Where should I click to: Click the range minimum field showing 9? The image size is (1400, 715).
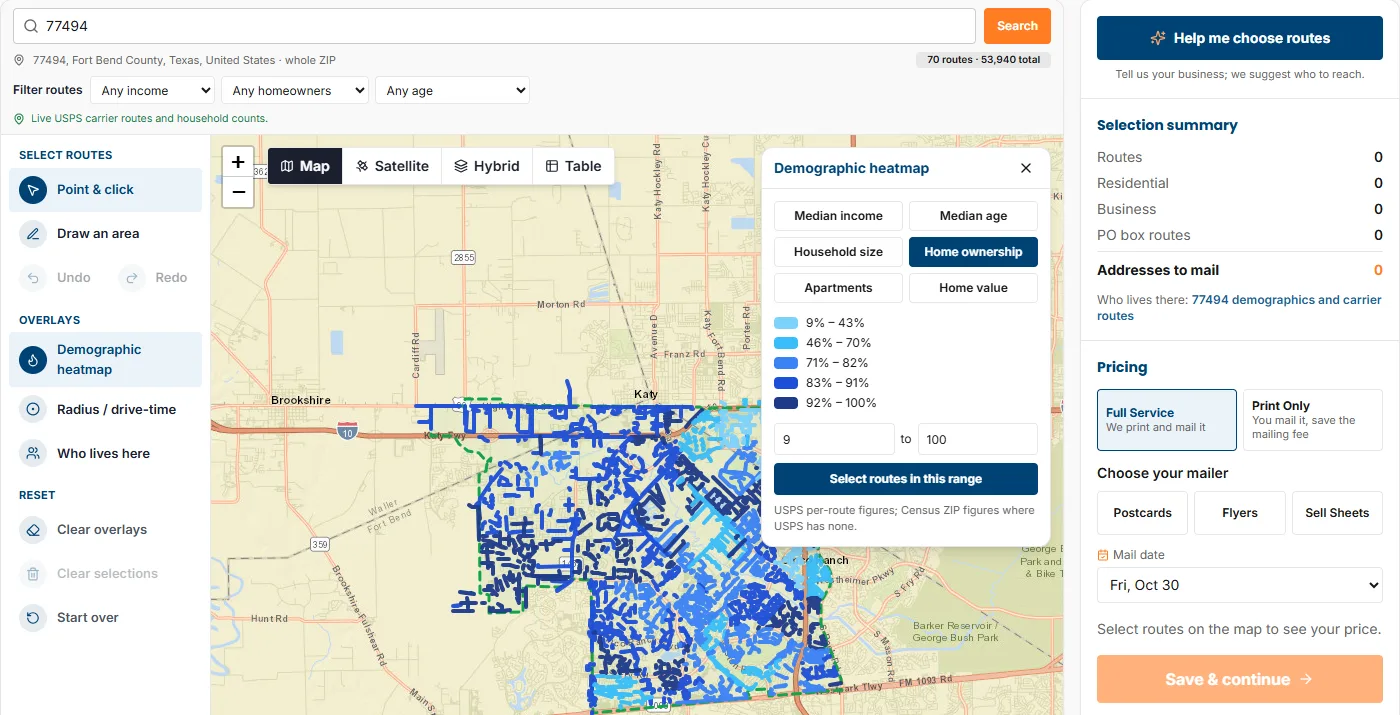834,439
